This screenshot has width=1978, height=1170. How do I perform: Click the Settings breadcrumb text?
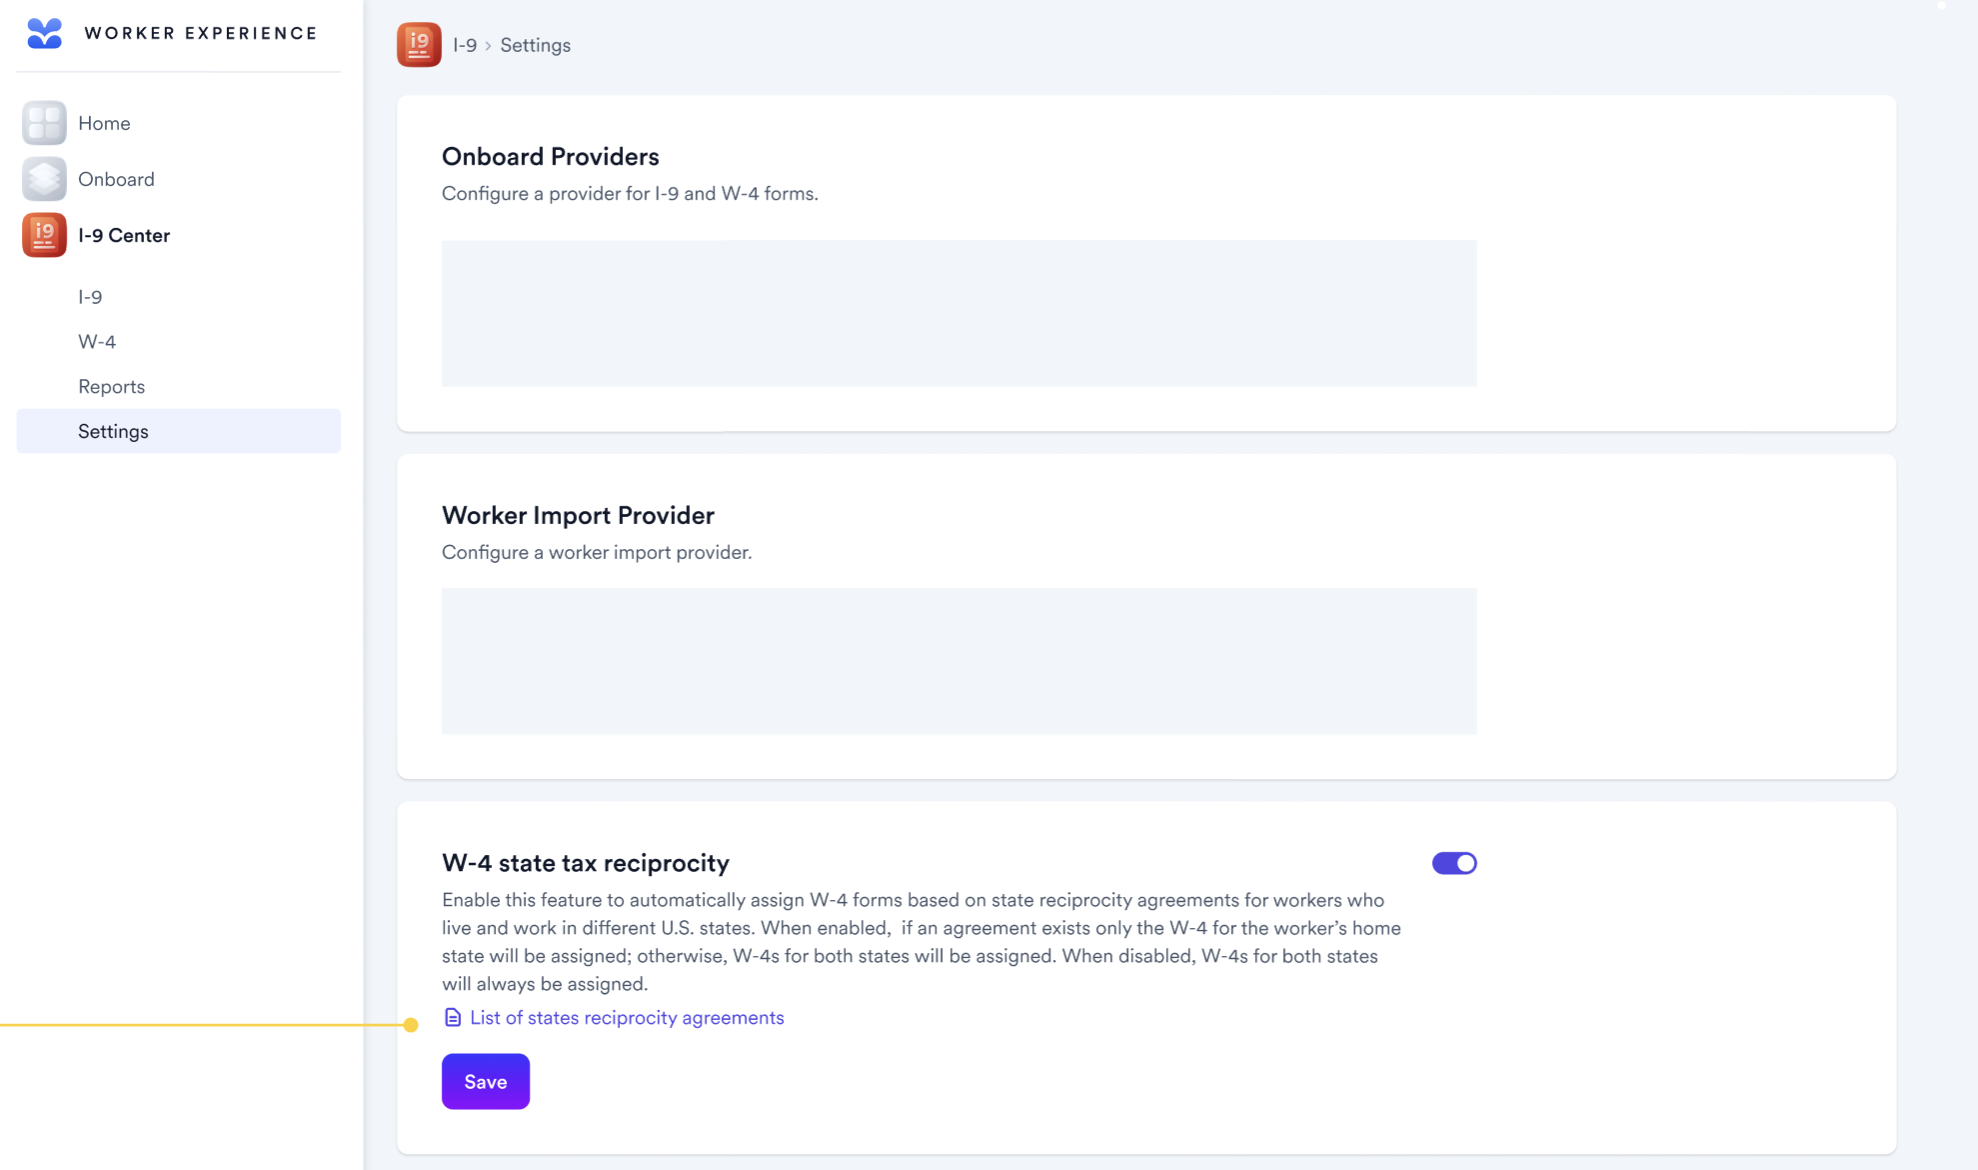click(x=535, y=45)
